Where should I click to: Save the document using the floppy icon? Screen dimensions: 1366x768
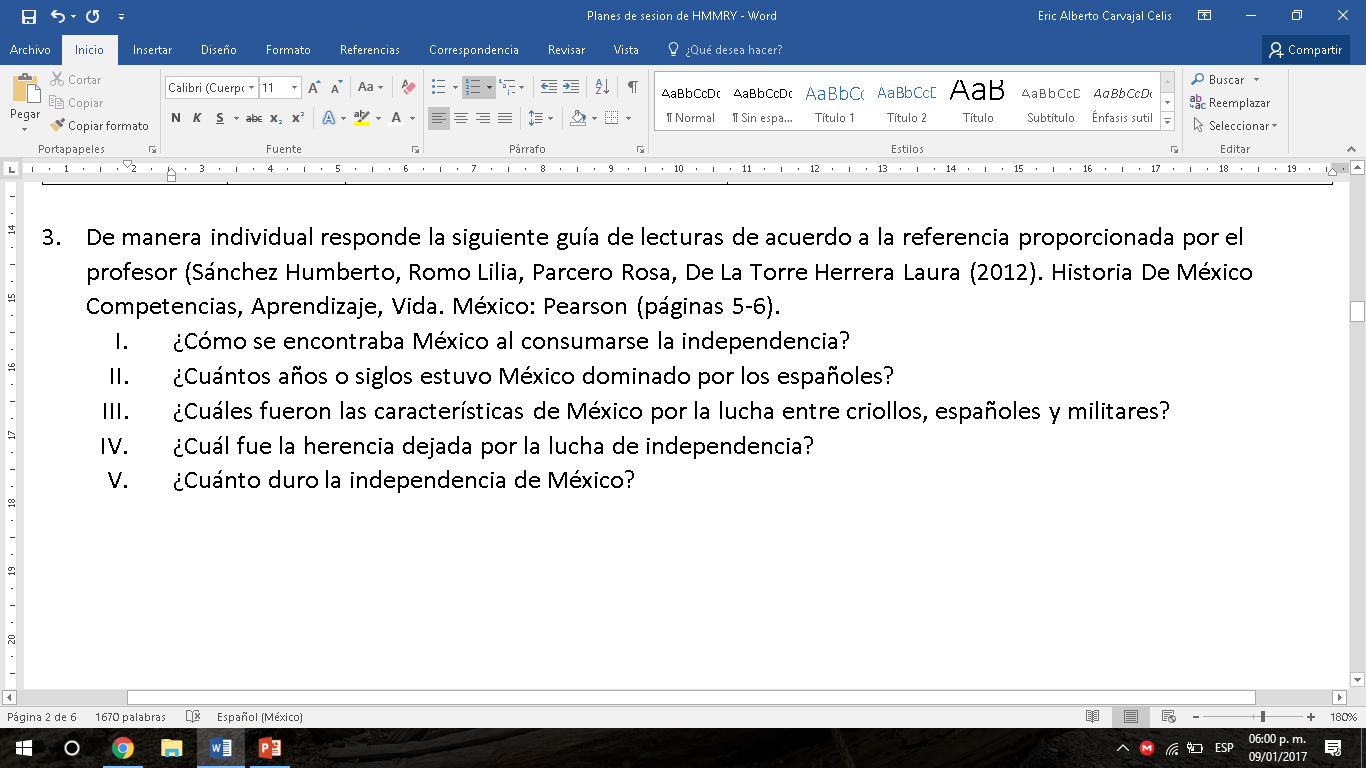28,16
